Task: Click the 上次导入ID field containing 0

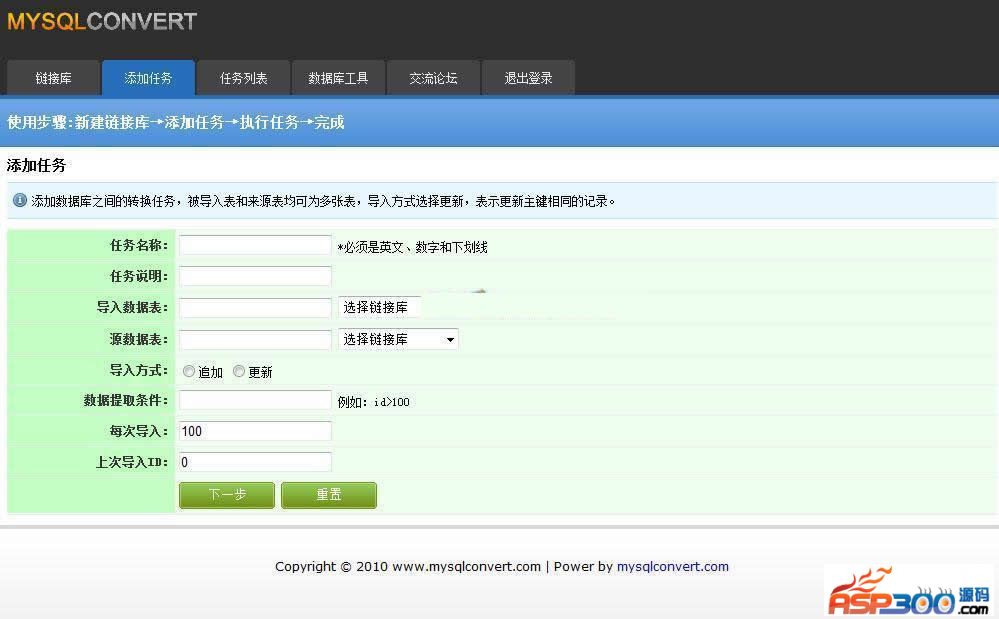Action: pyautogui.click(x=255, y=462)
